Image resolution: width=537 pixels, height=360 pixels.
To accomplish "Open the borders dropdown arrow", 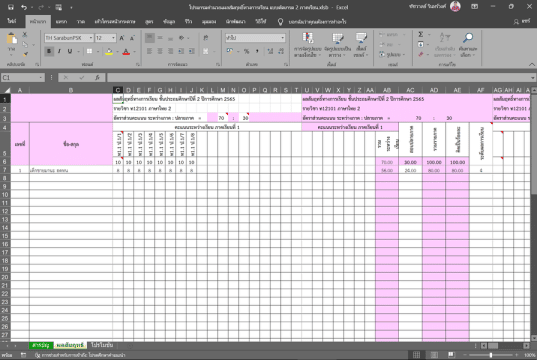I will pos(98,52).
